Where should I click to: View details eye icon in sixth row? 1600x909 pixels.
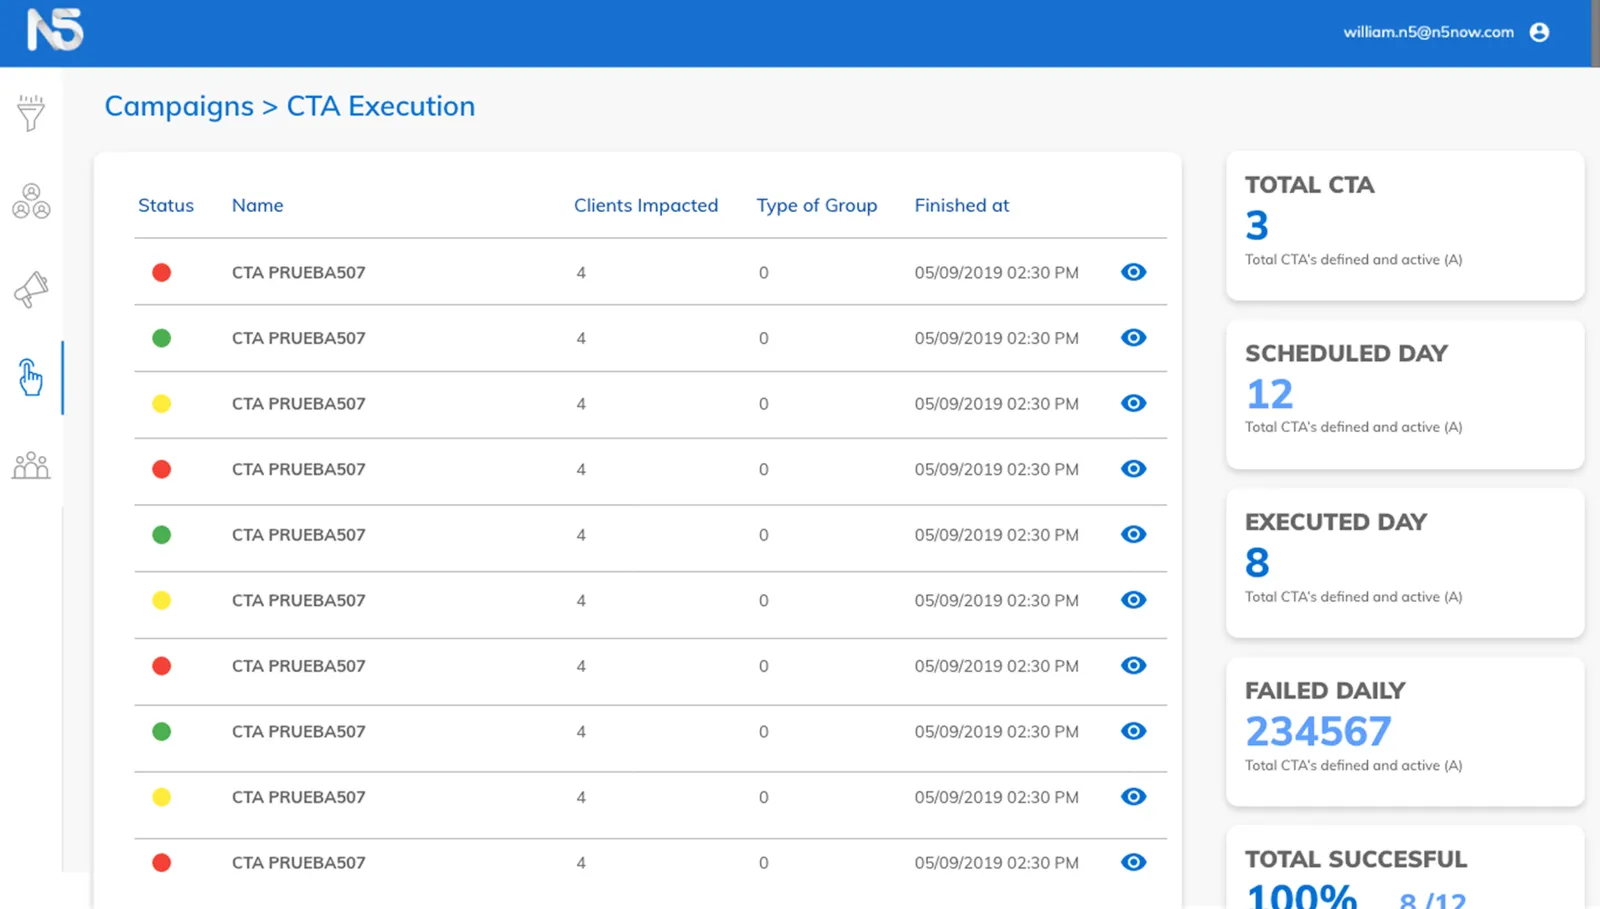[x=1133, y=600]
